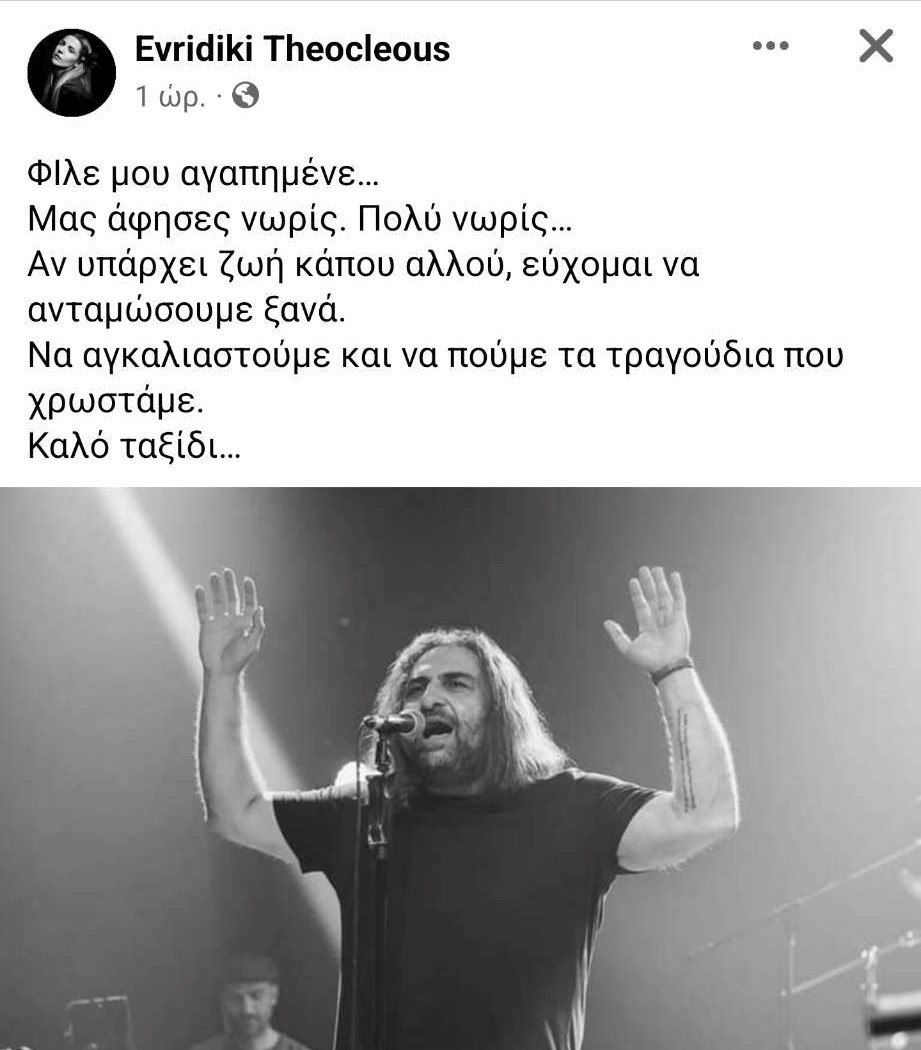Click the line "Φίλε μου αγαπημένε..."
This screenshot has width=921, height=1050.
pos(203,174)
